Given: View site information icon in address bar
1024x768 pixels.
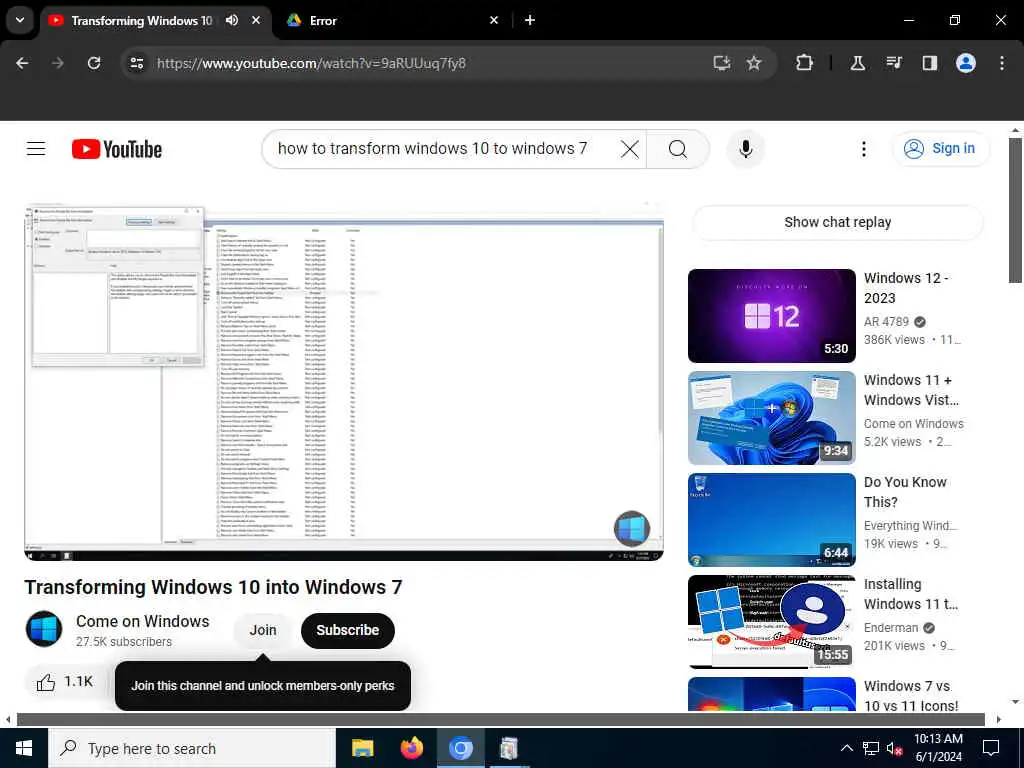Looking at the screenshot, I should [x=137, y=63].
